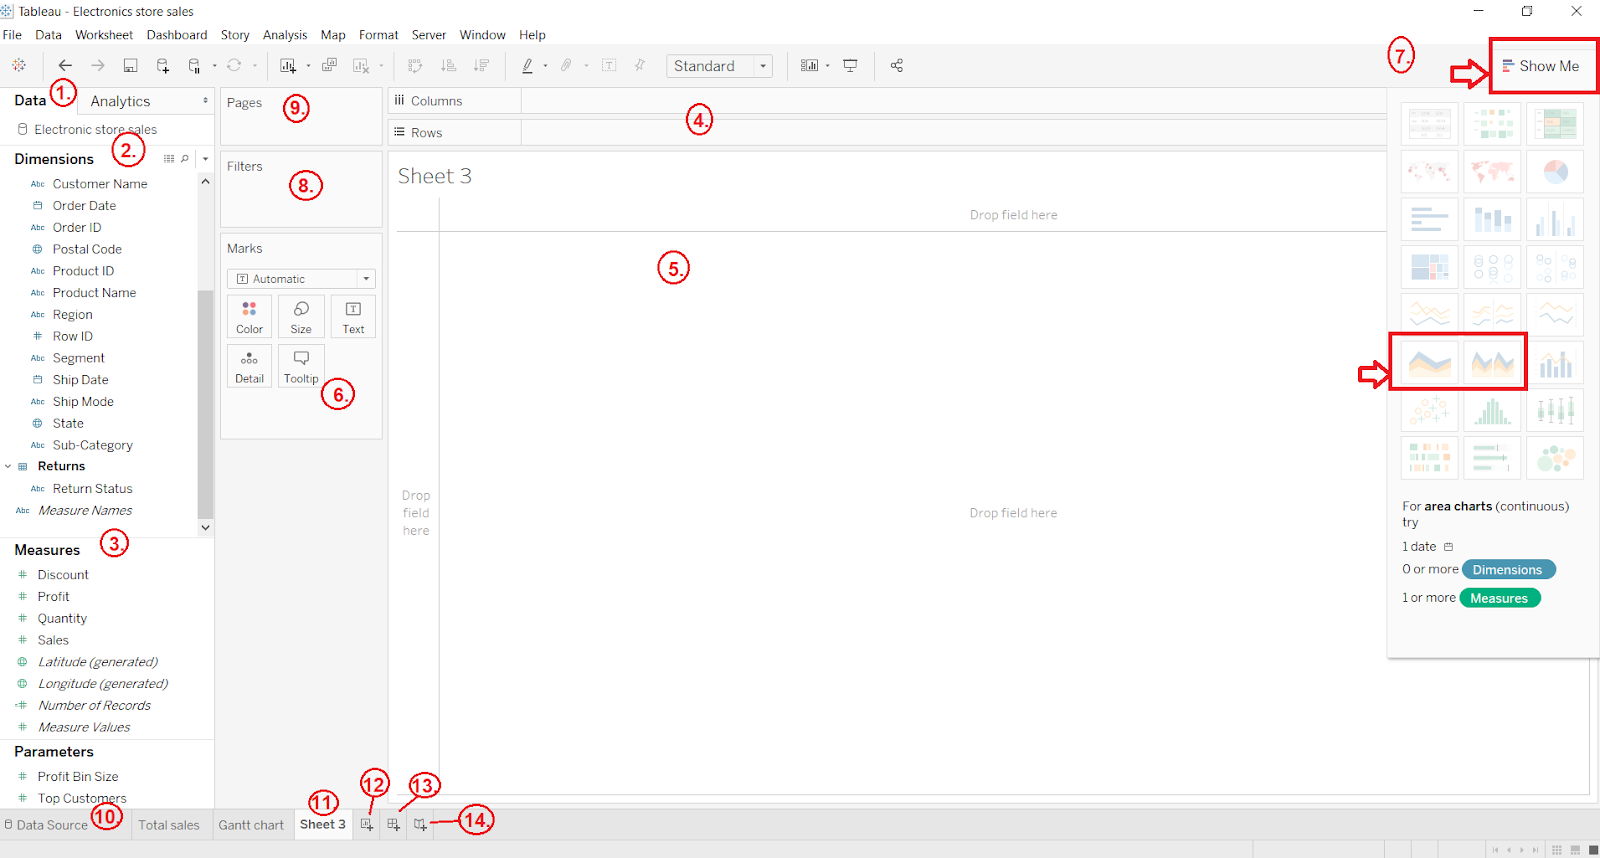The image size is (1600, 858).
Task: Click the down arrow of Dimensions scrollbar
Action: point(206,528)
